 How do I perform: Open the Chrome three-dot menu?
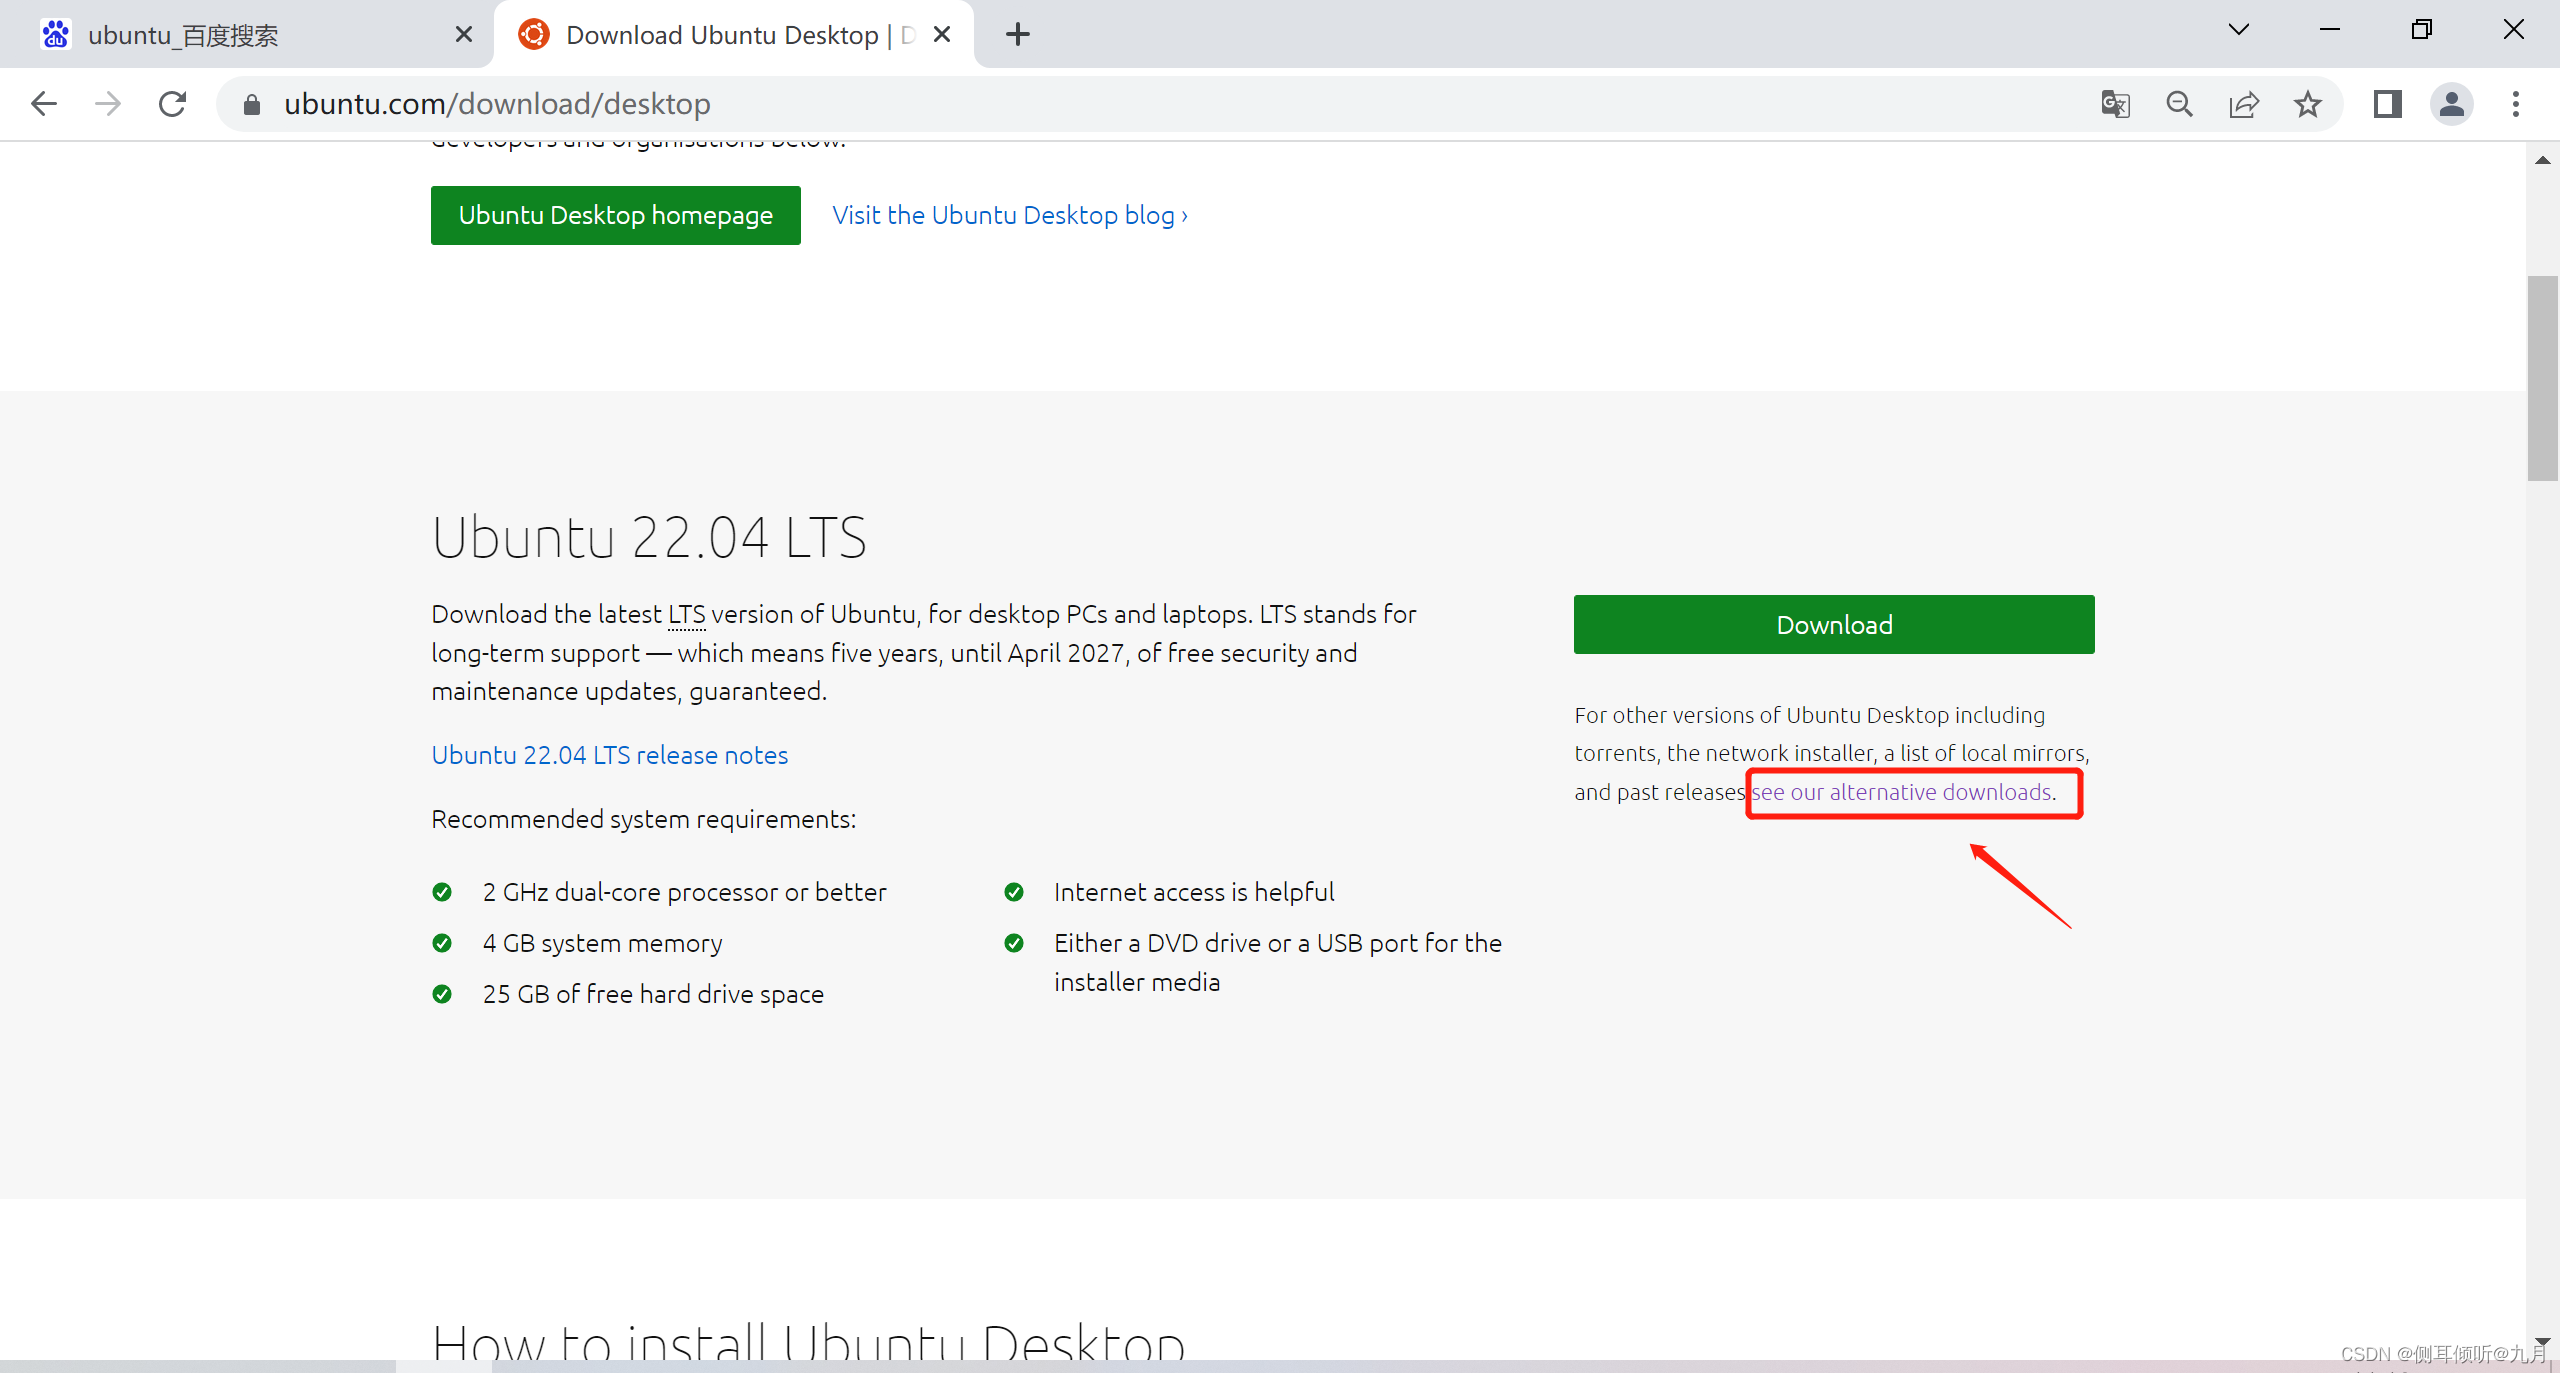tap(2516, 104)
